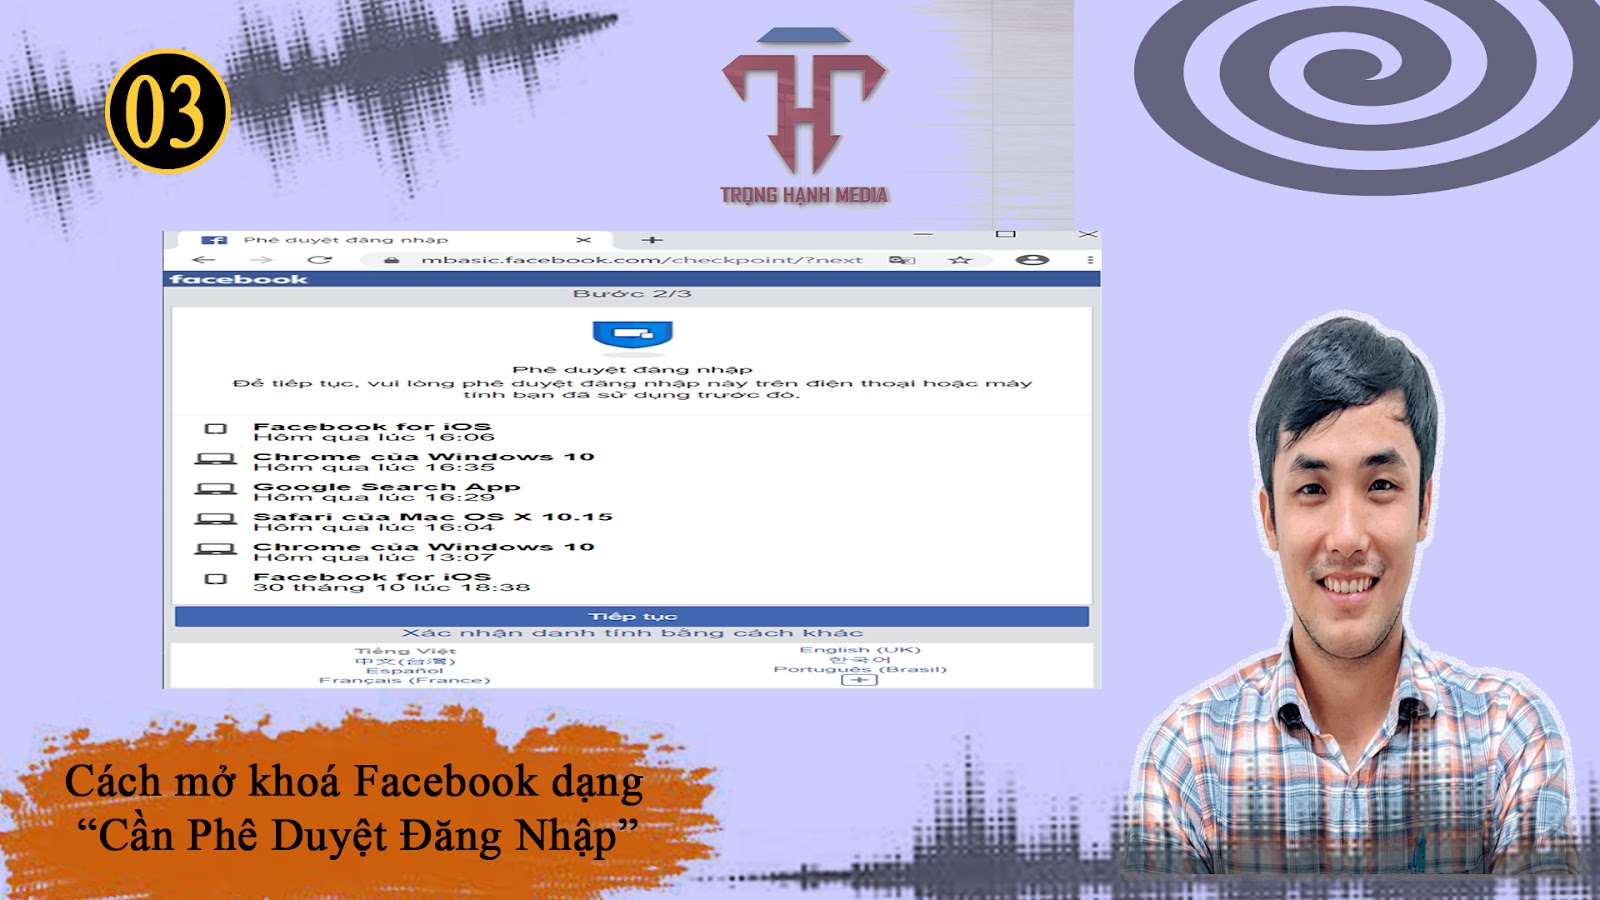Close the Phê duyệt đăng nhập tab
Image resolution: width=1600 pixels, height=900 pixels.
click(x=584, y=240)
